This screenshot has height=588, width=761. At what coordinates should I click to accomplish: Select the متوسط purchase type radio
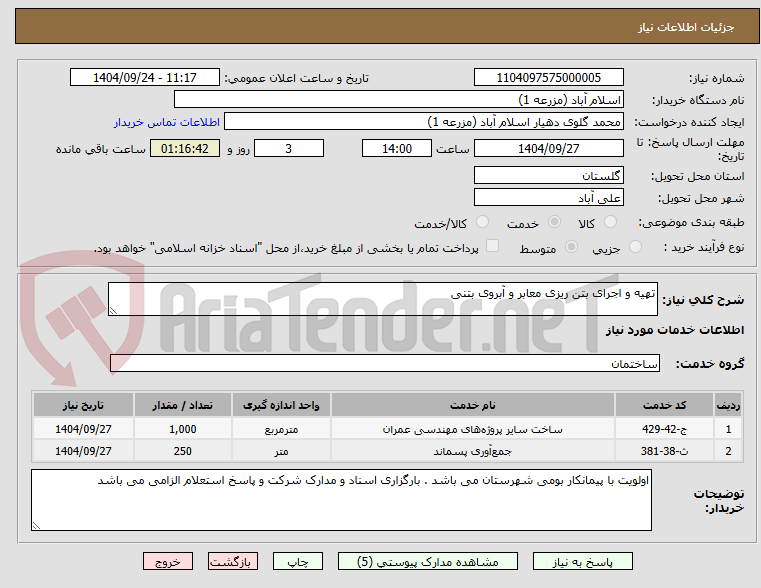point(572,247)
